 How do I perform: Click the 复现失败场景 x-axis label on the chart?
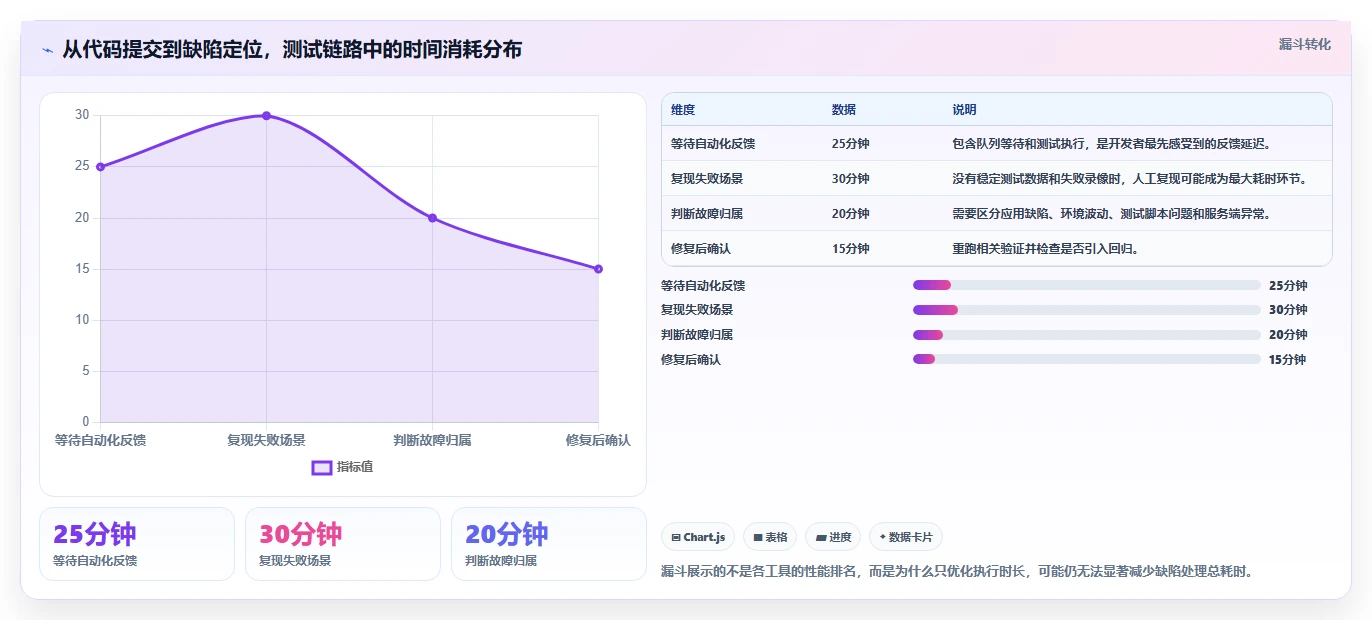pyautogui.click(x=266, y=440)
